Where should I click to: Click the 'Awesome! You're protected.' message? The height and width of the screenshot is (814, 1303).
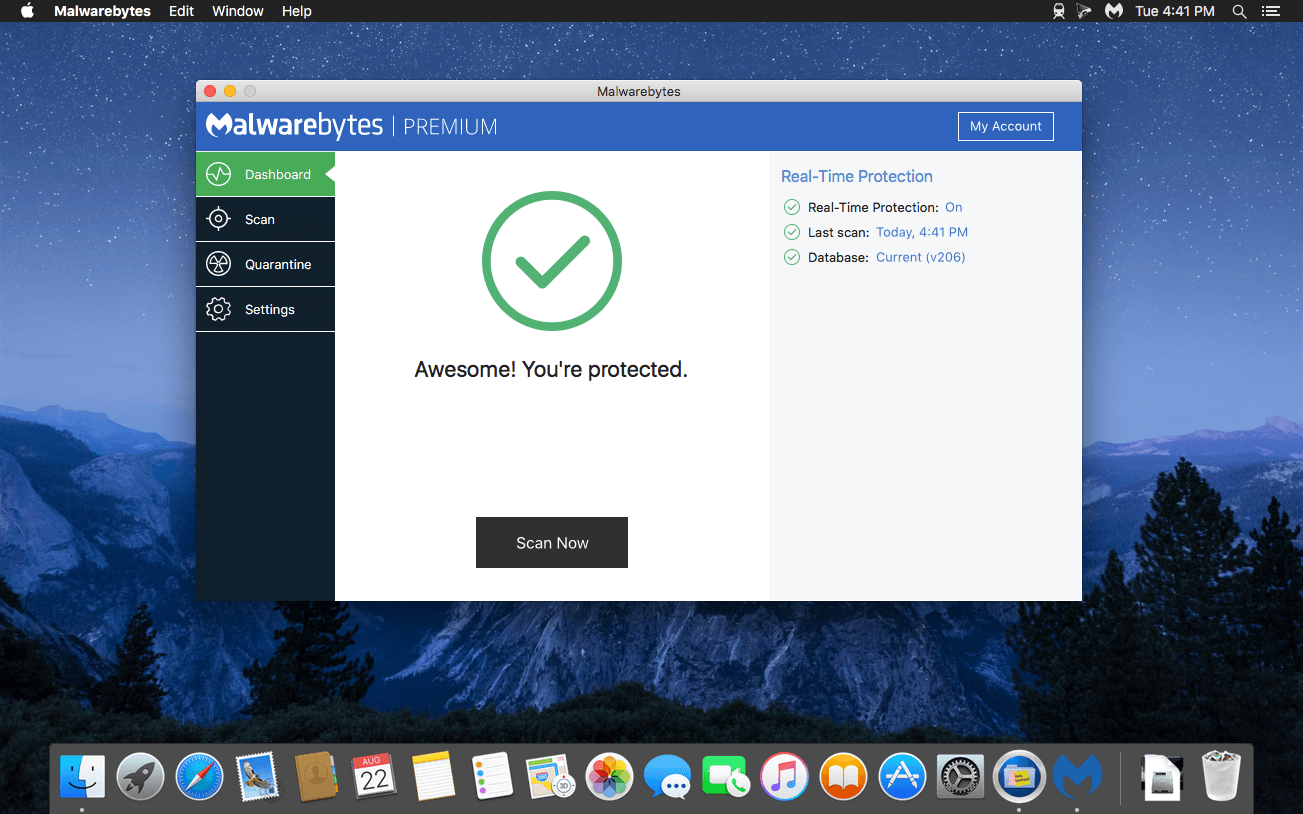pyautogui.click(x=551, y=369)
